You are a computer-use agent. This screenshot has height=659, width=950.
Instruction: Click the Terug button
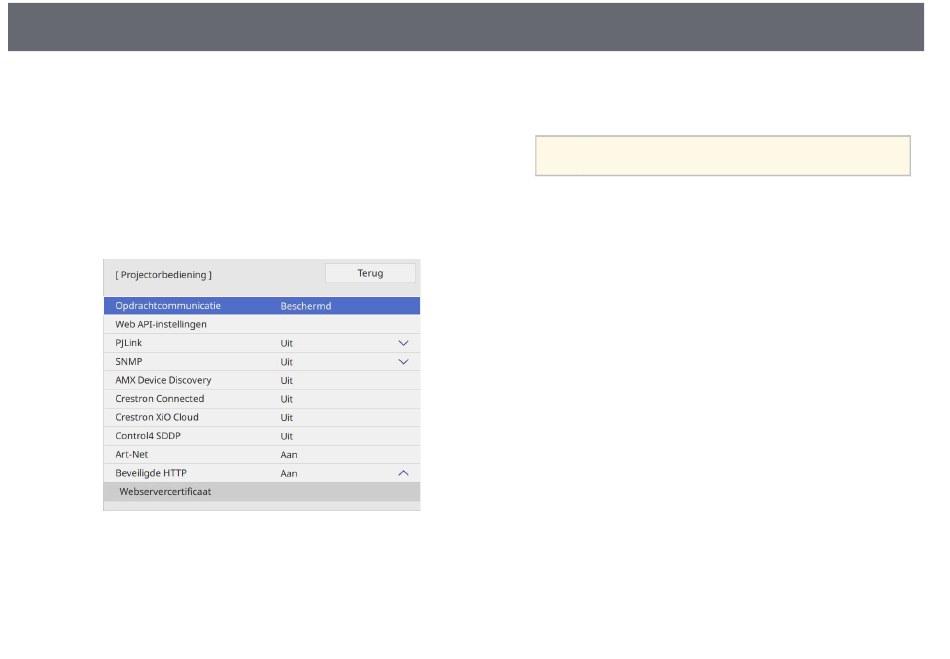click(370, 273)
